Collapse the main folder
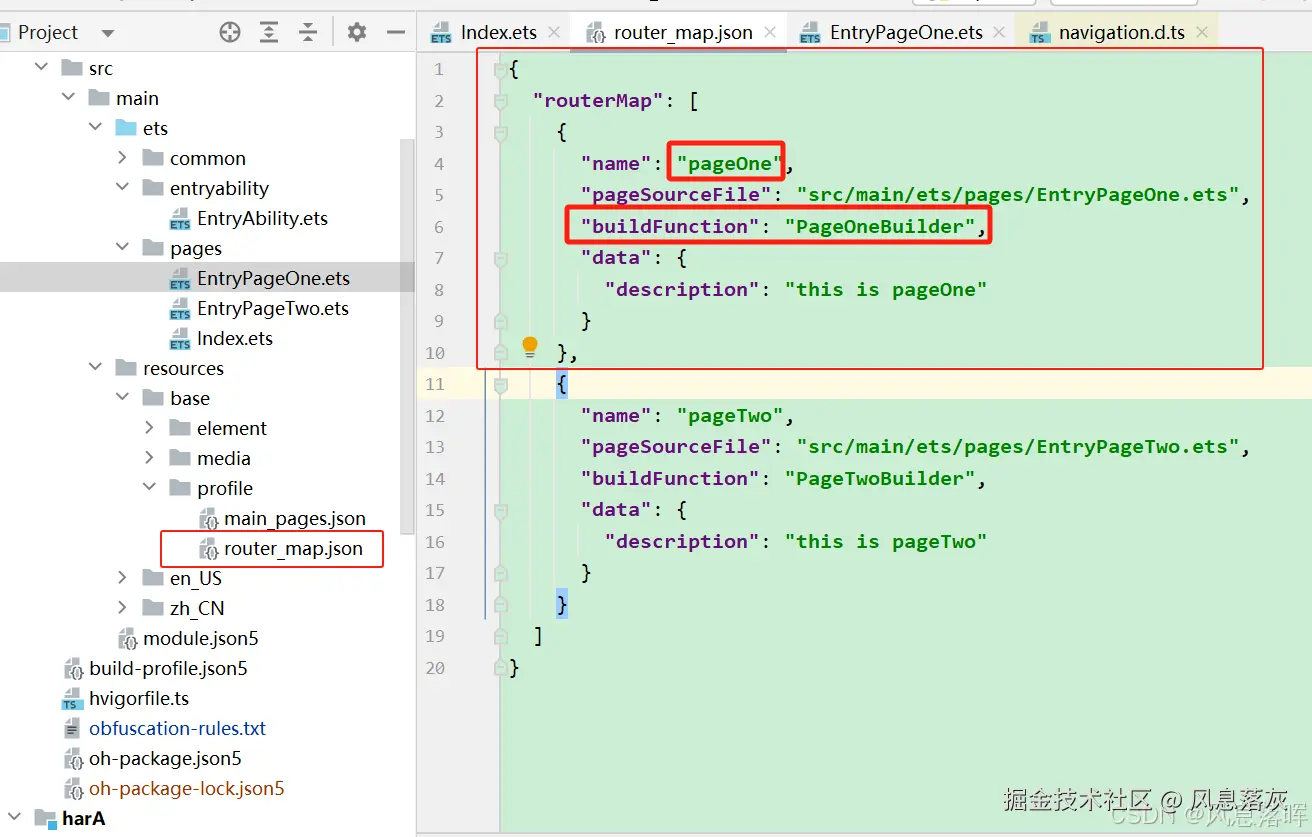Screen dimensions: 1312x837 tap(68, 97)
